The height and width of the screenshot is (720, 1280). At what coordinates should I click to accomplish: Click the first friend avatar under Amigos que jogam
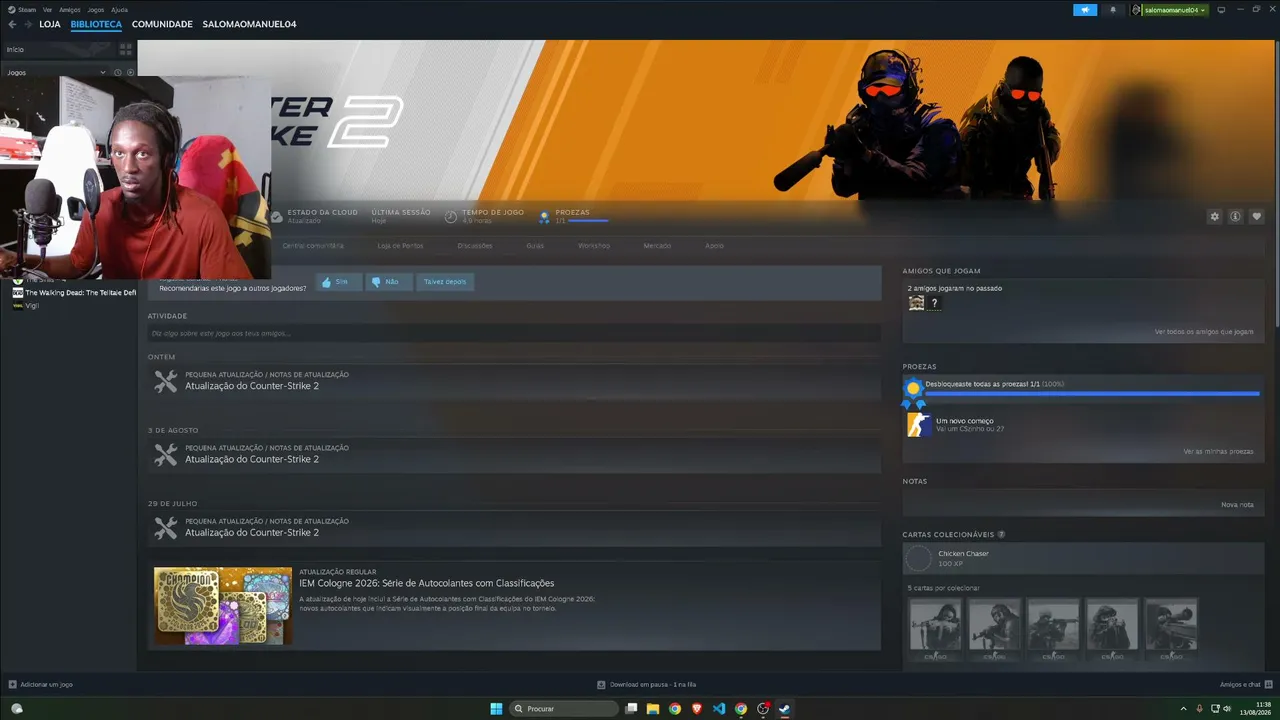coord(916,303)
